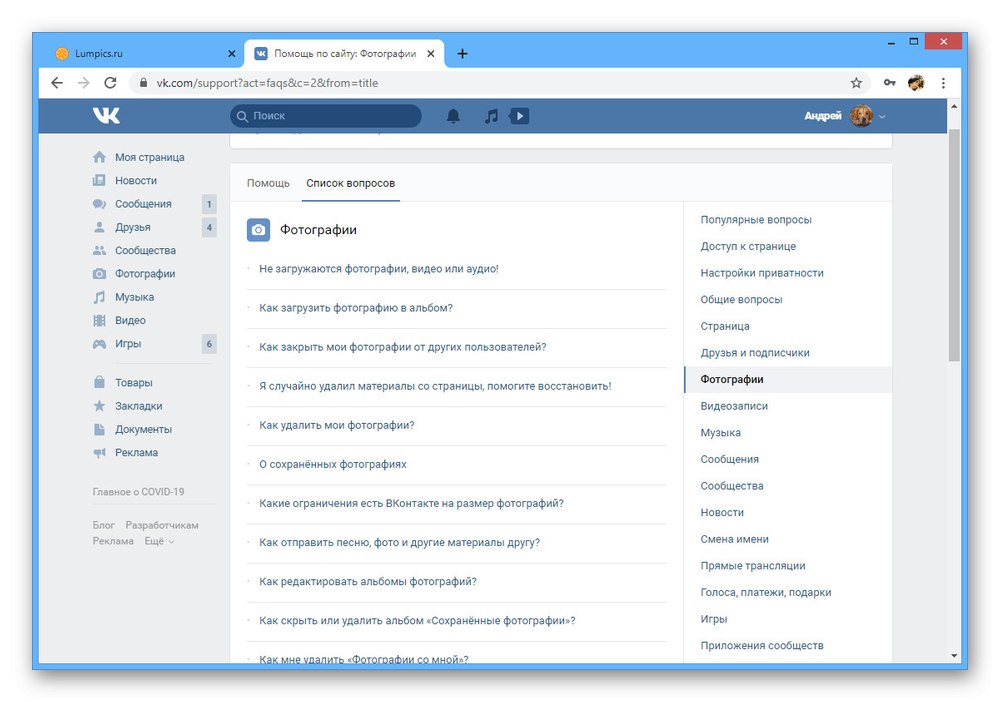Click the page vertical scrollbar thumb
The image size is (1000, 702).
(x=954, y=245)
